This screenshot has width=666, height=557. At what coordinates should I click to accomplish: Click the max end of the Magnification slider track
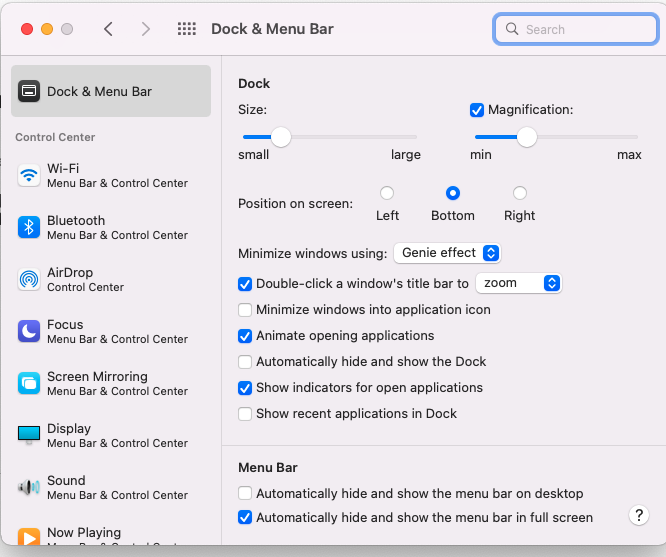[x=635, y=137]
